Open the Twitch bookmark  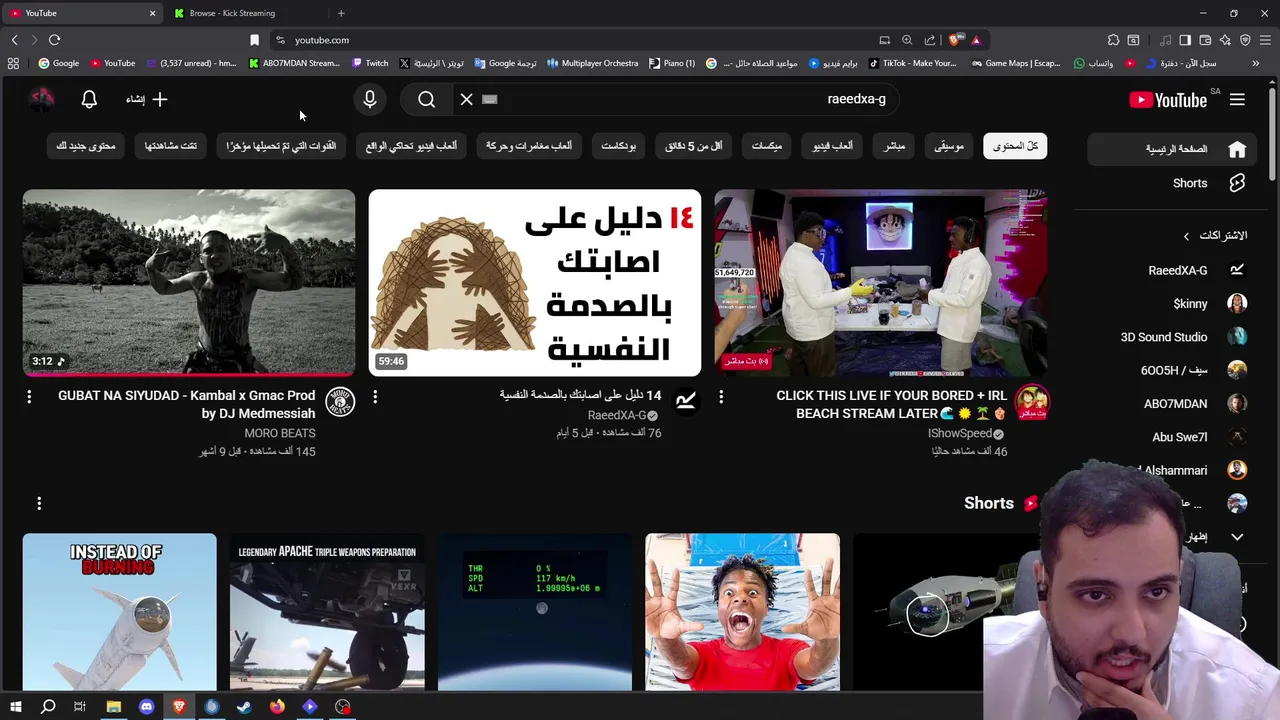pyautogui.click(x=370, y=63)
